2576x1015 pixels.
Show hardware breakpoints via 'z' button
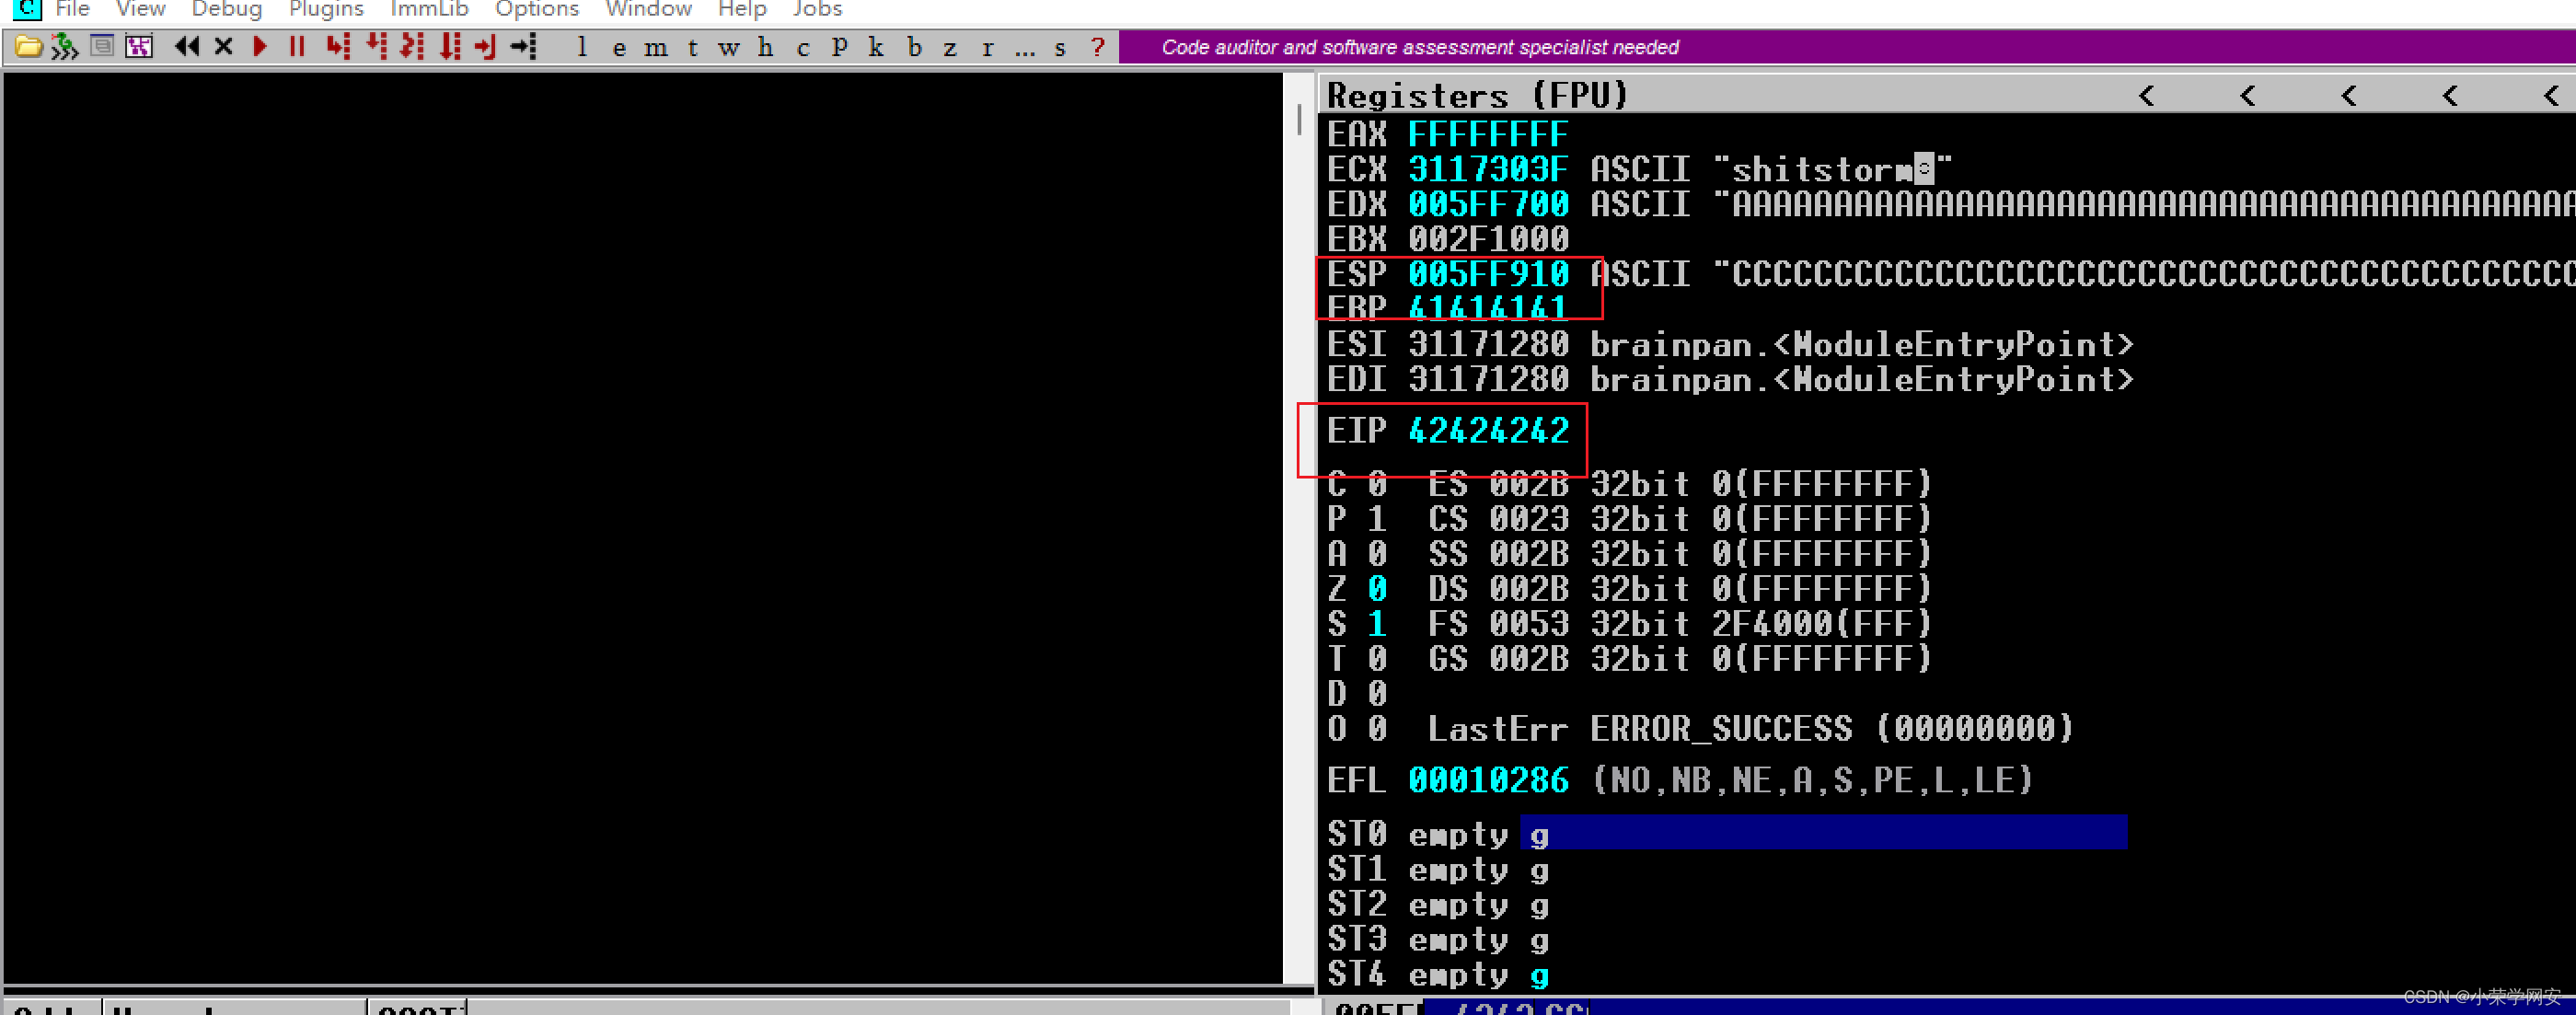950,47
